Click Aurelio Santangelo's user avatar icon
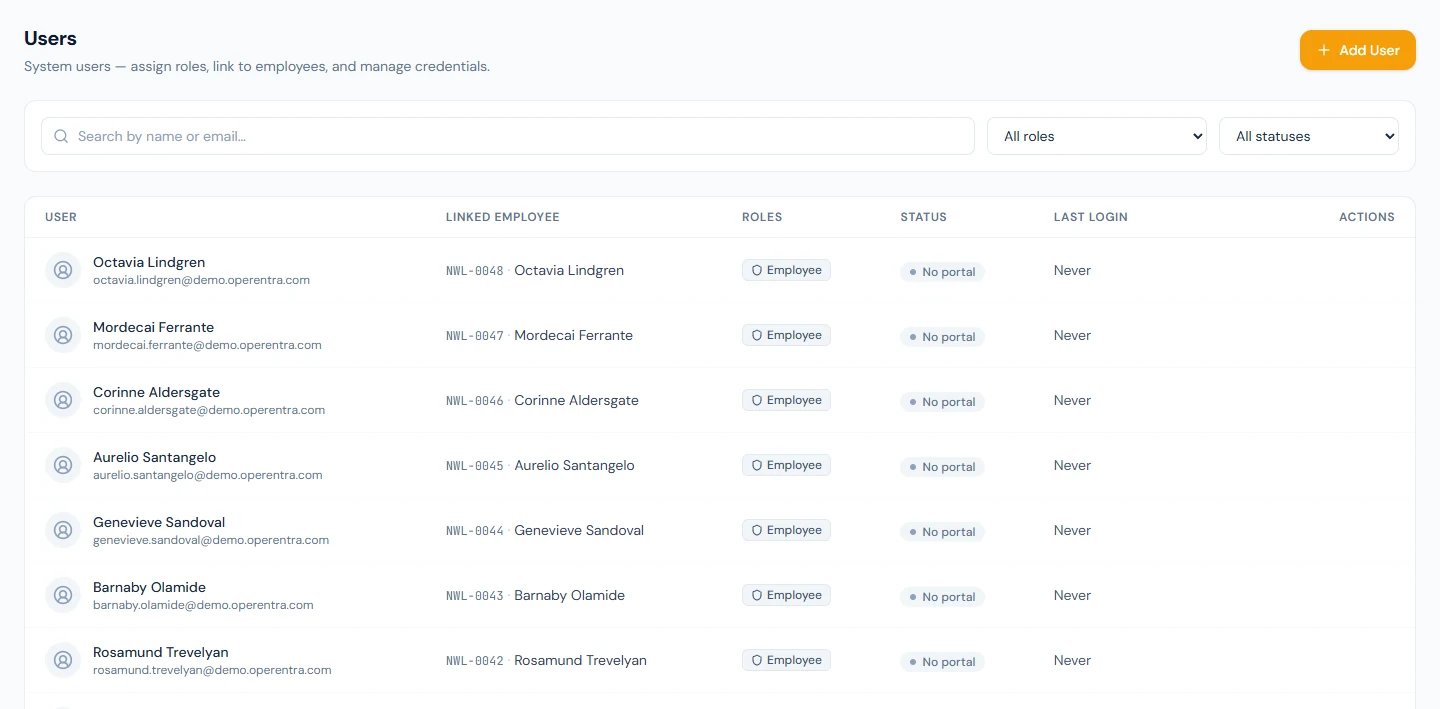The width and height of the screenshot is (1440, 709). click(63, 465)
